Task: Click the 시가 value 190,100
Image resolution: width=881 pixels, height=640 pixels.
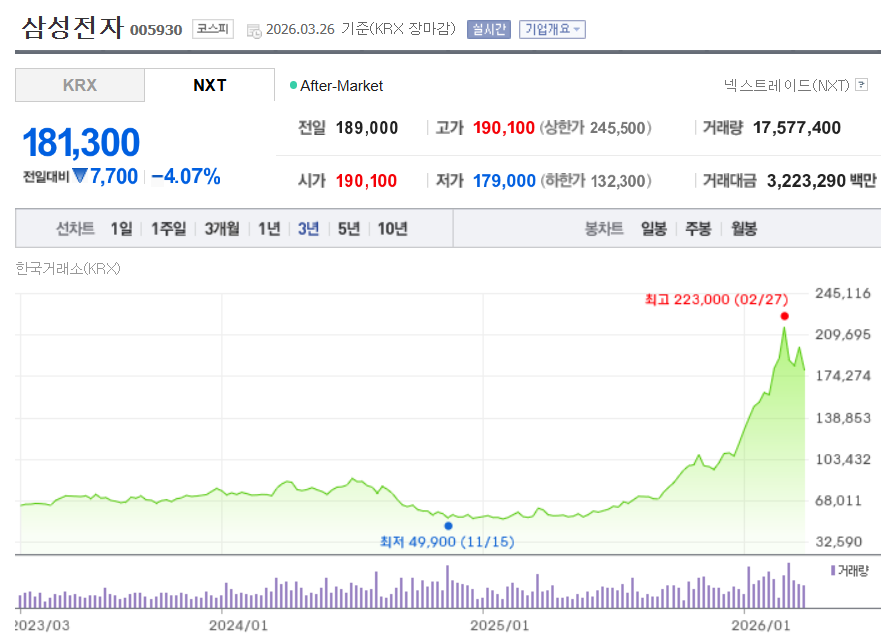Action: pyautogui.click(x=366, y=181)
